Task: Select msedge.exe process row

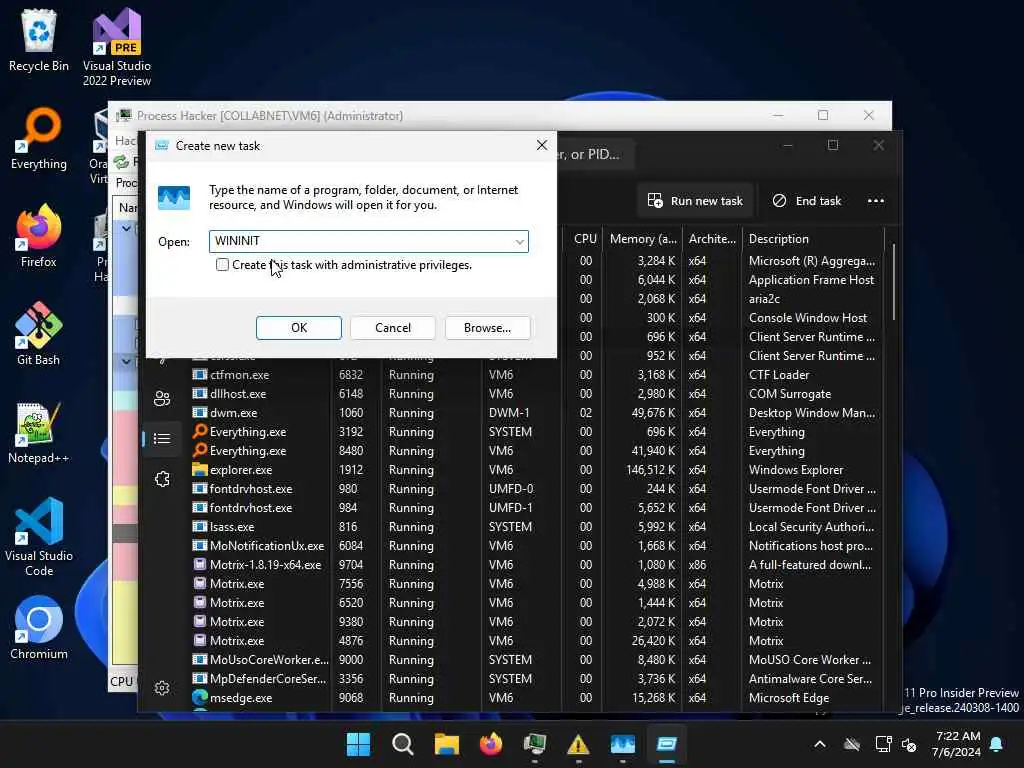Action: [x=536, y=697]
